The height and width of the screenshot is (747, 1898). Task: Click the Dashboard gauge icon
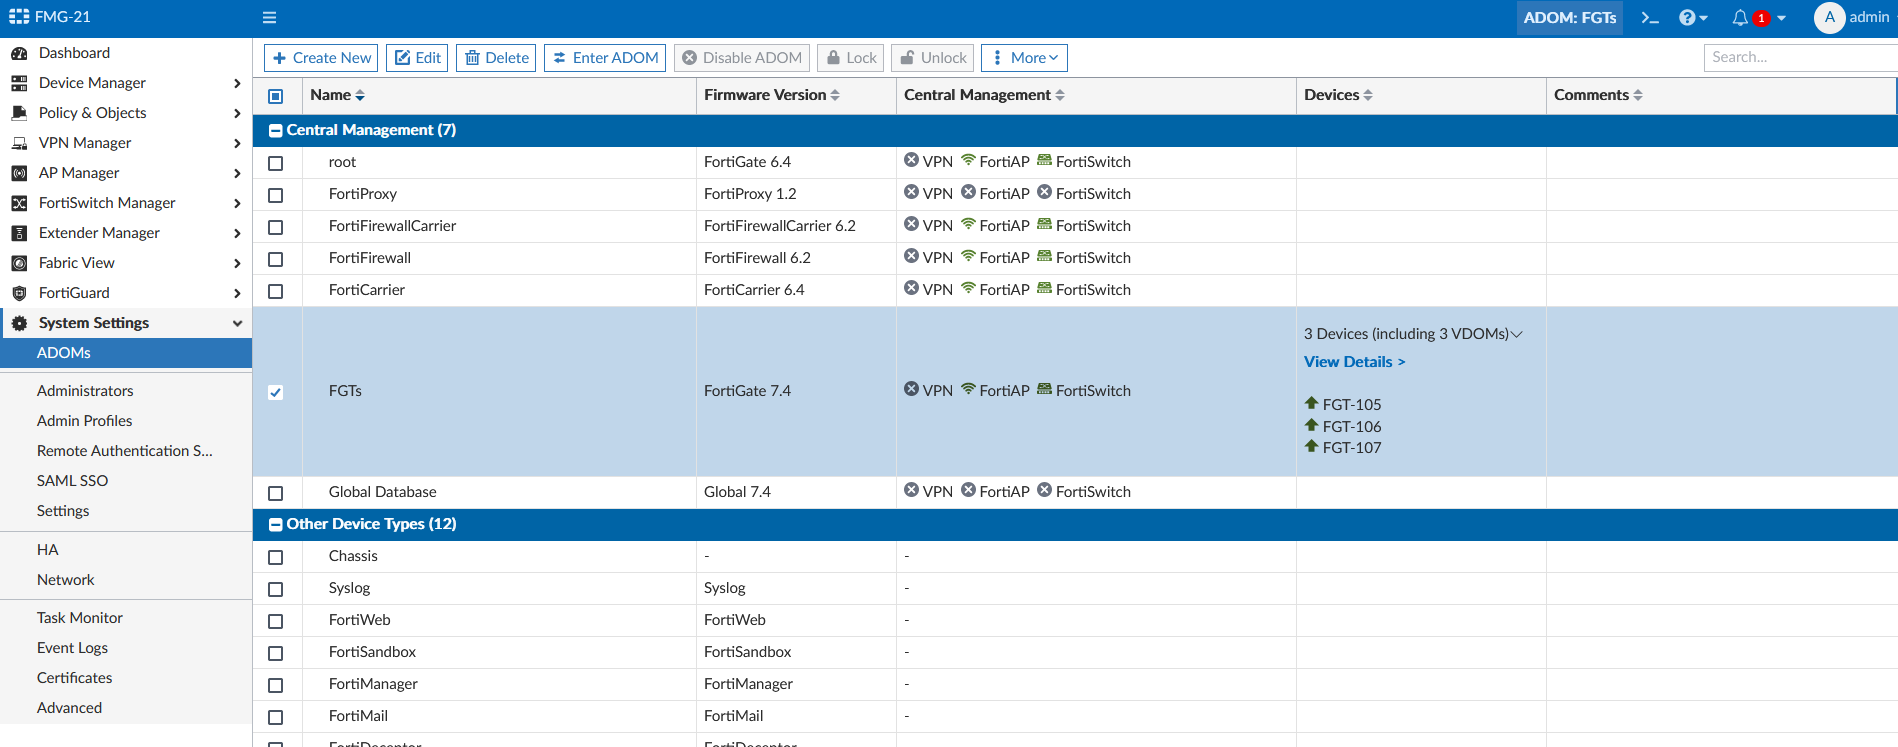19,53
